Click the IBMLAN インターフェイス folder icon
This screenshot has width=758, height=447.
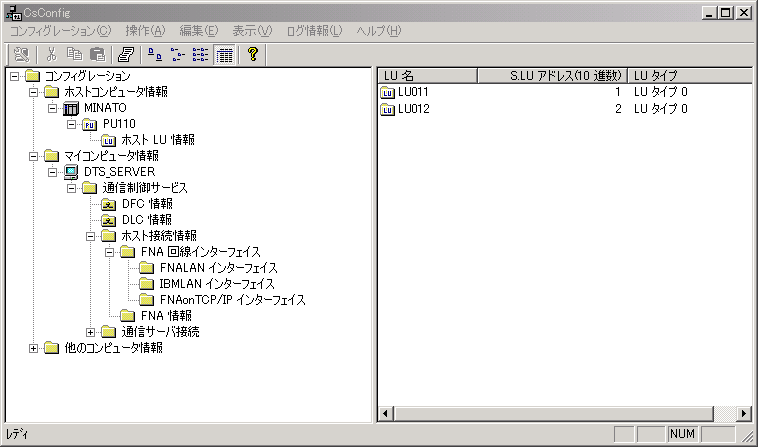click(146, 284)
